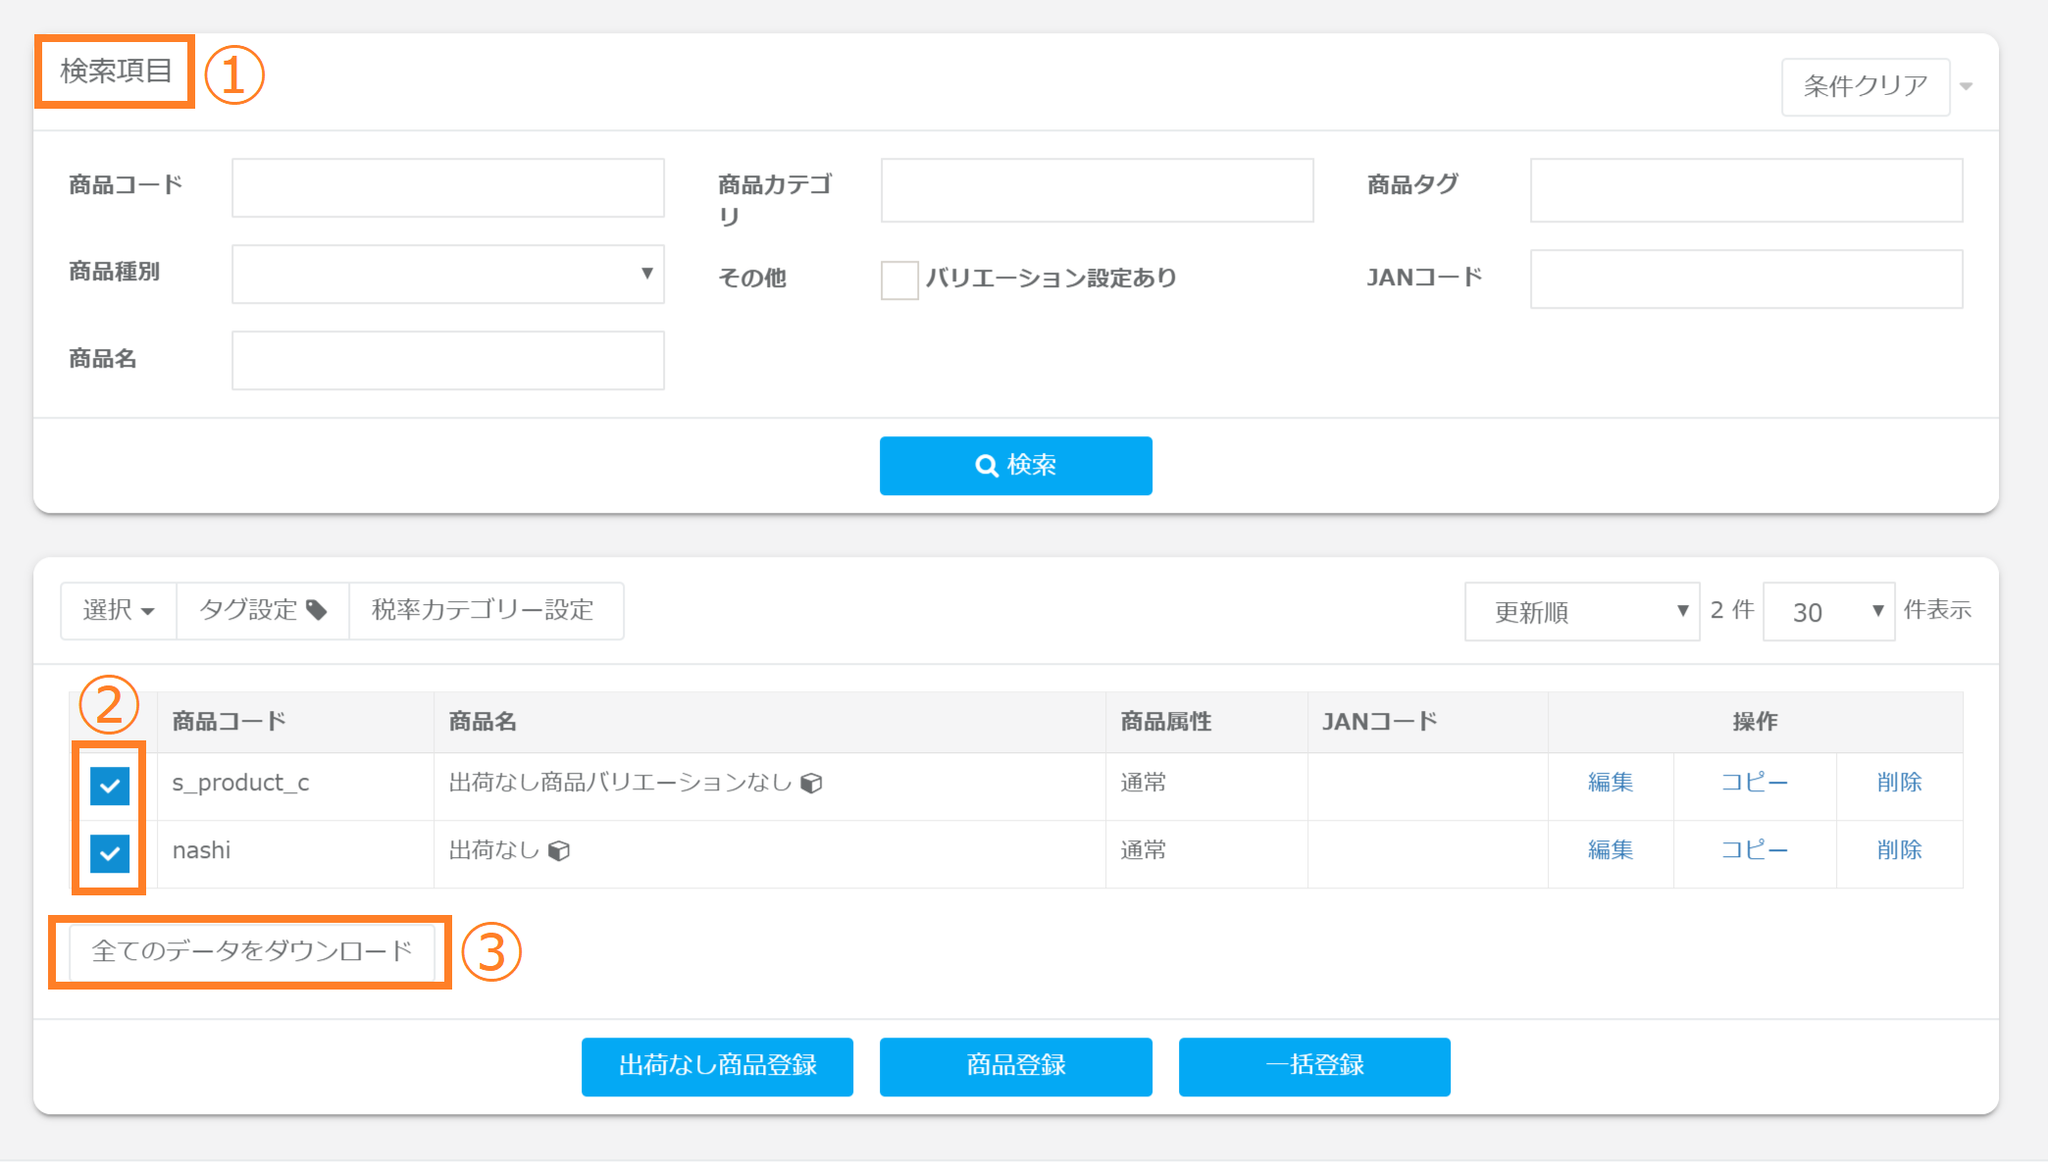Click the tag icon in タグ設定

click(316, 610)
